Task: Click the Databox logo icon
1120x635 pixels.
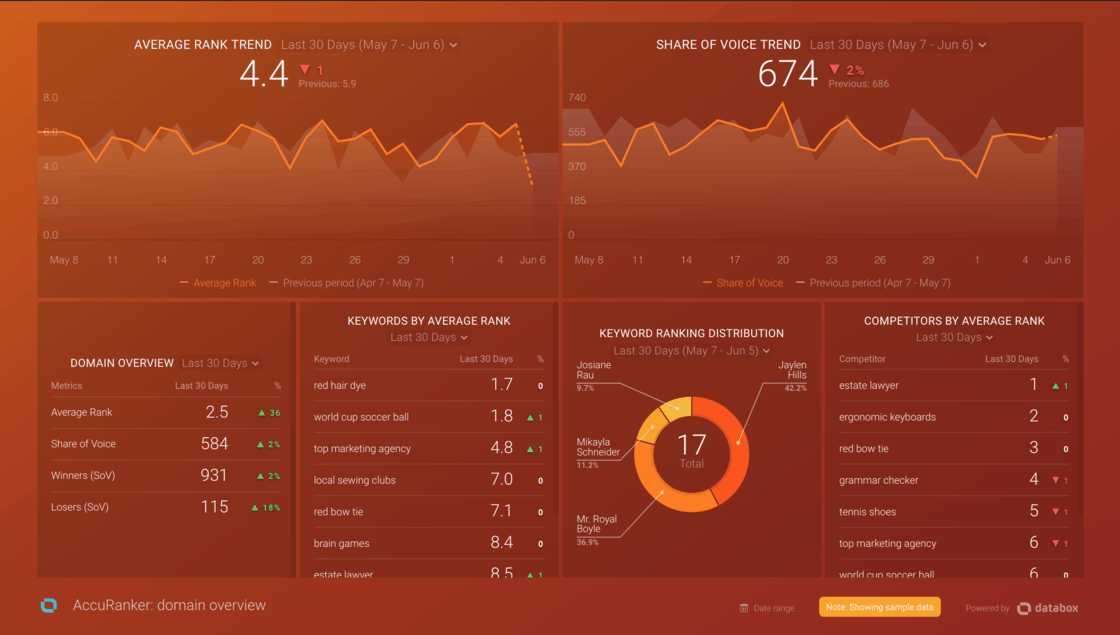Action: click(x=1024, y=608)
